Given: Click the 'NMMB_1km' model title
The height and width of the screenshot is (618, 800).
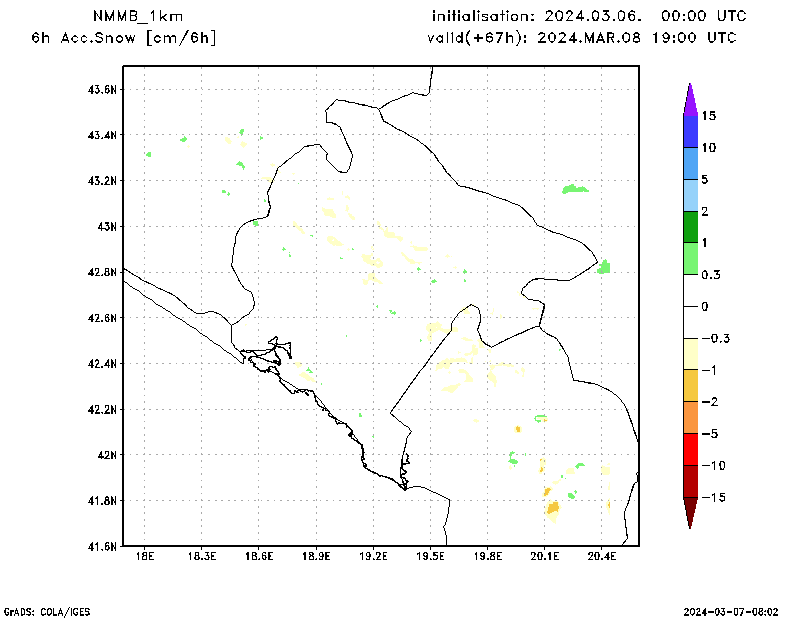Looking at the screenshot, I should (x=138, y=16).
